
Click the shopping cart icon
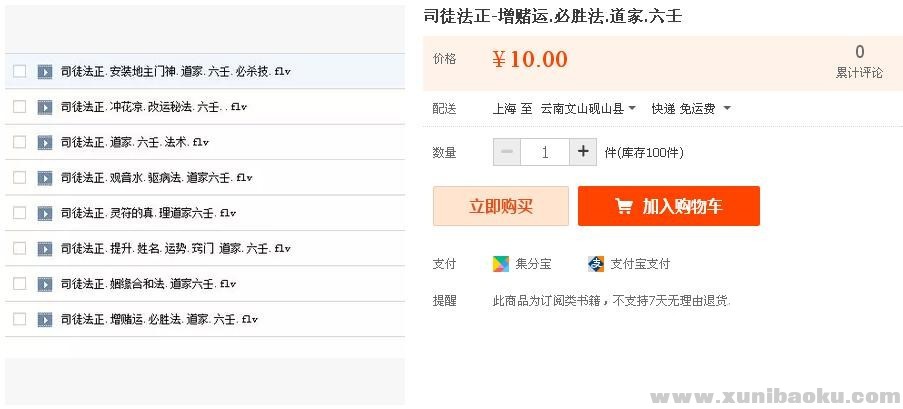coord(623,206)
